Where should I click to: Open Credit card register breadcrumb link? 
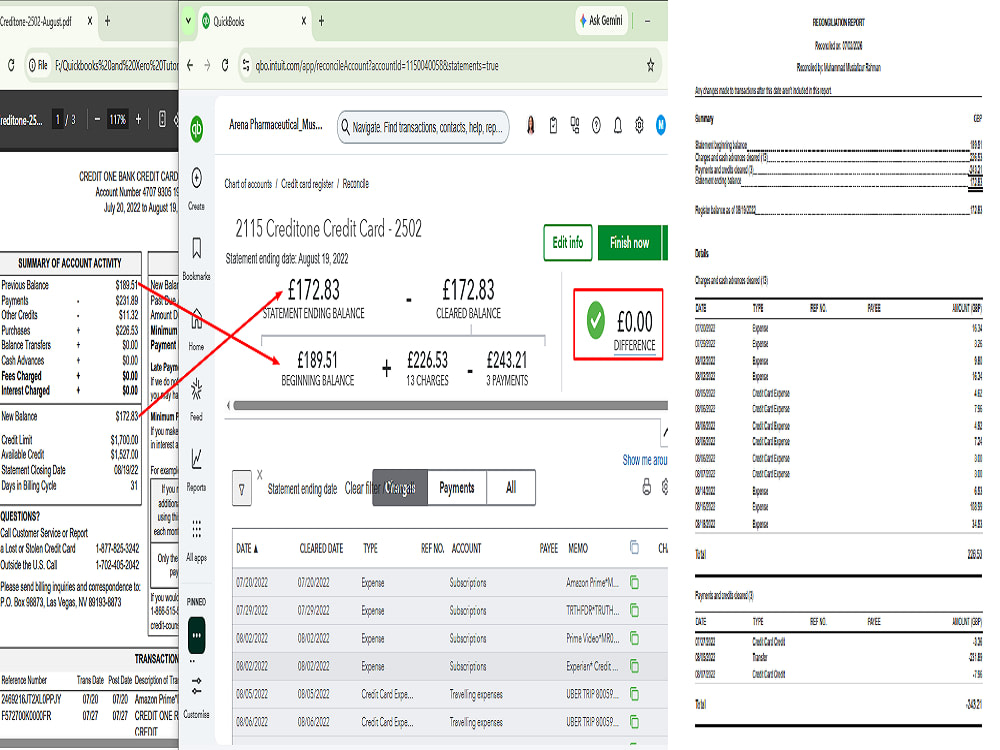pos(307,184)
